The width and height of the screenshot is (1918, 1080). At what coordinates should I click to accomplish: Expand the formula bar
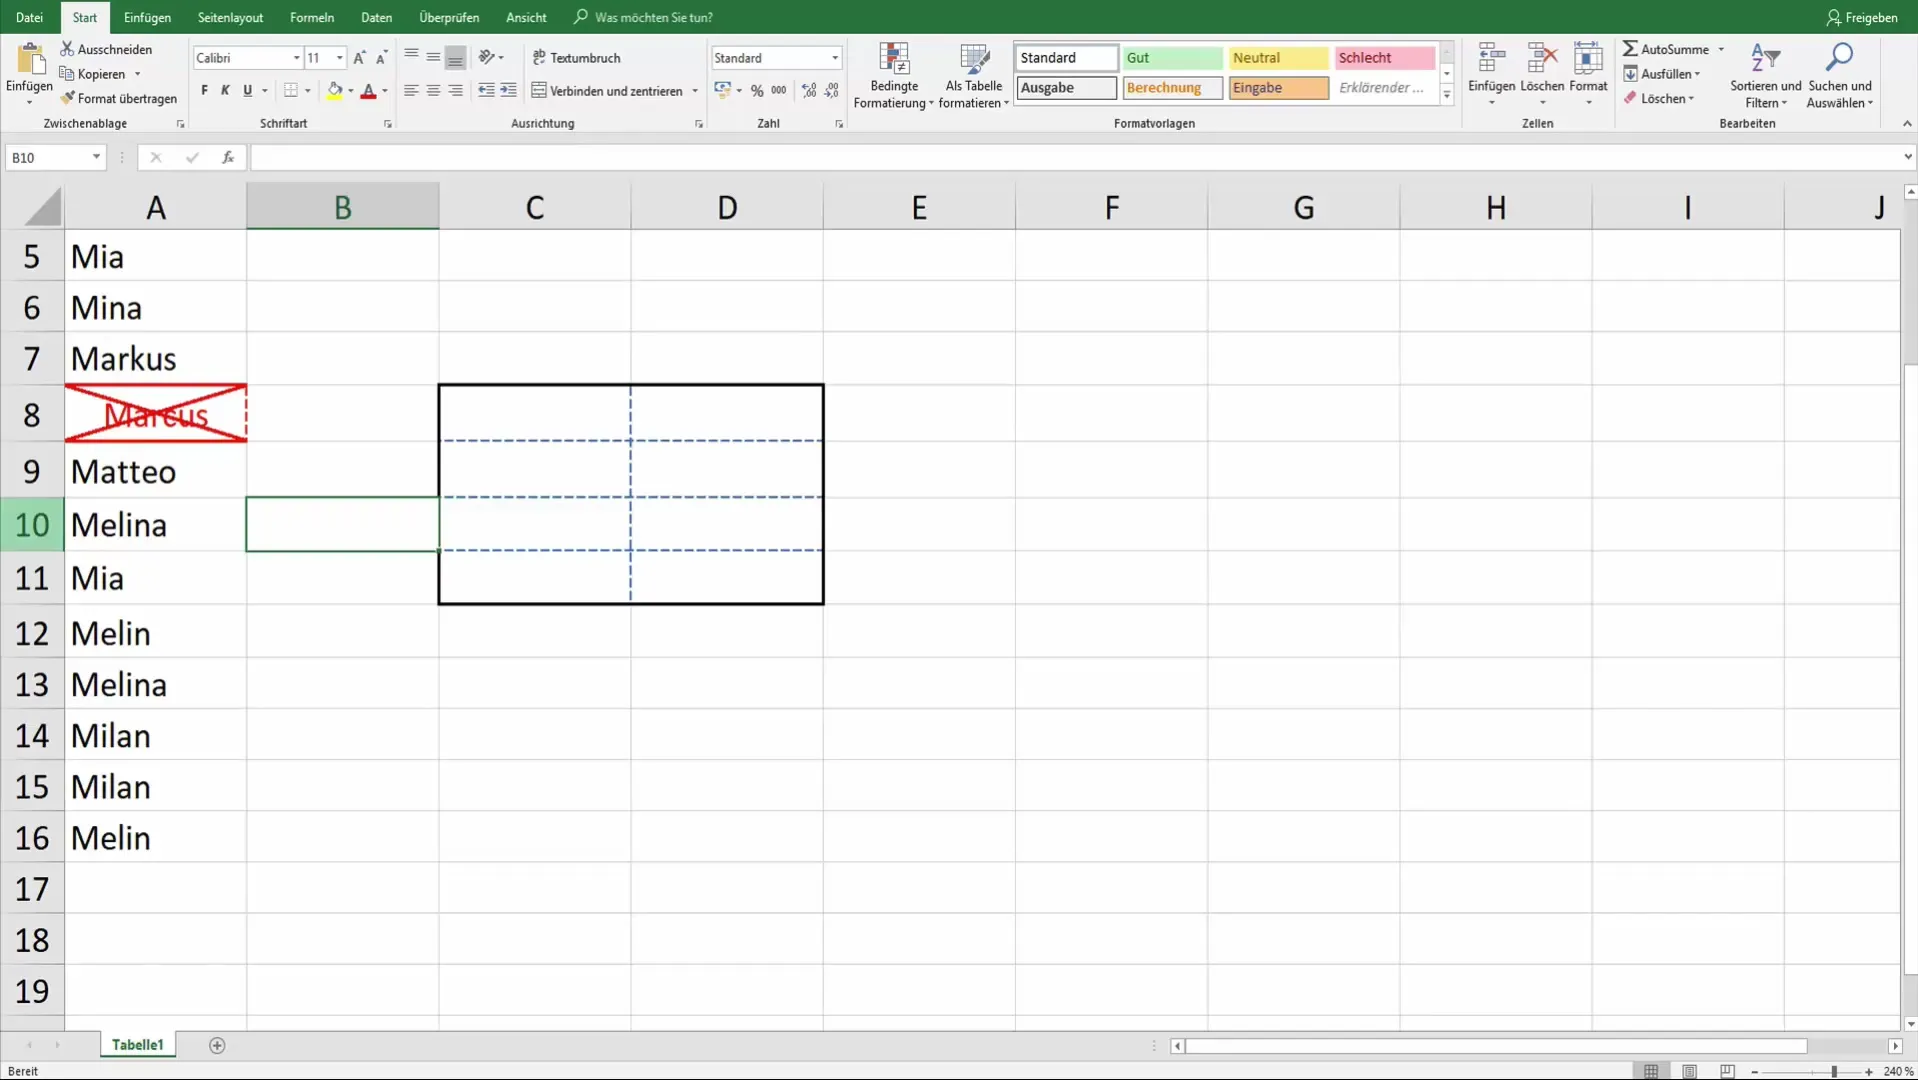(1907, 157)
